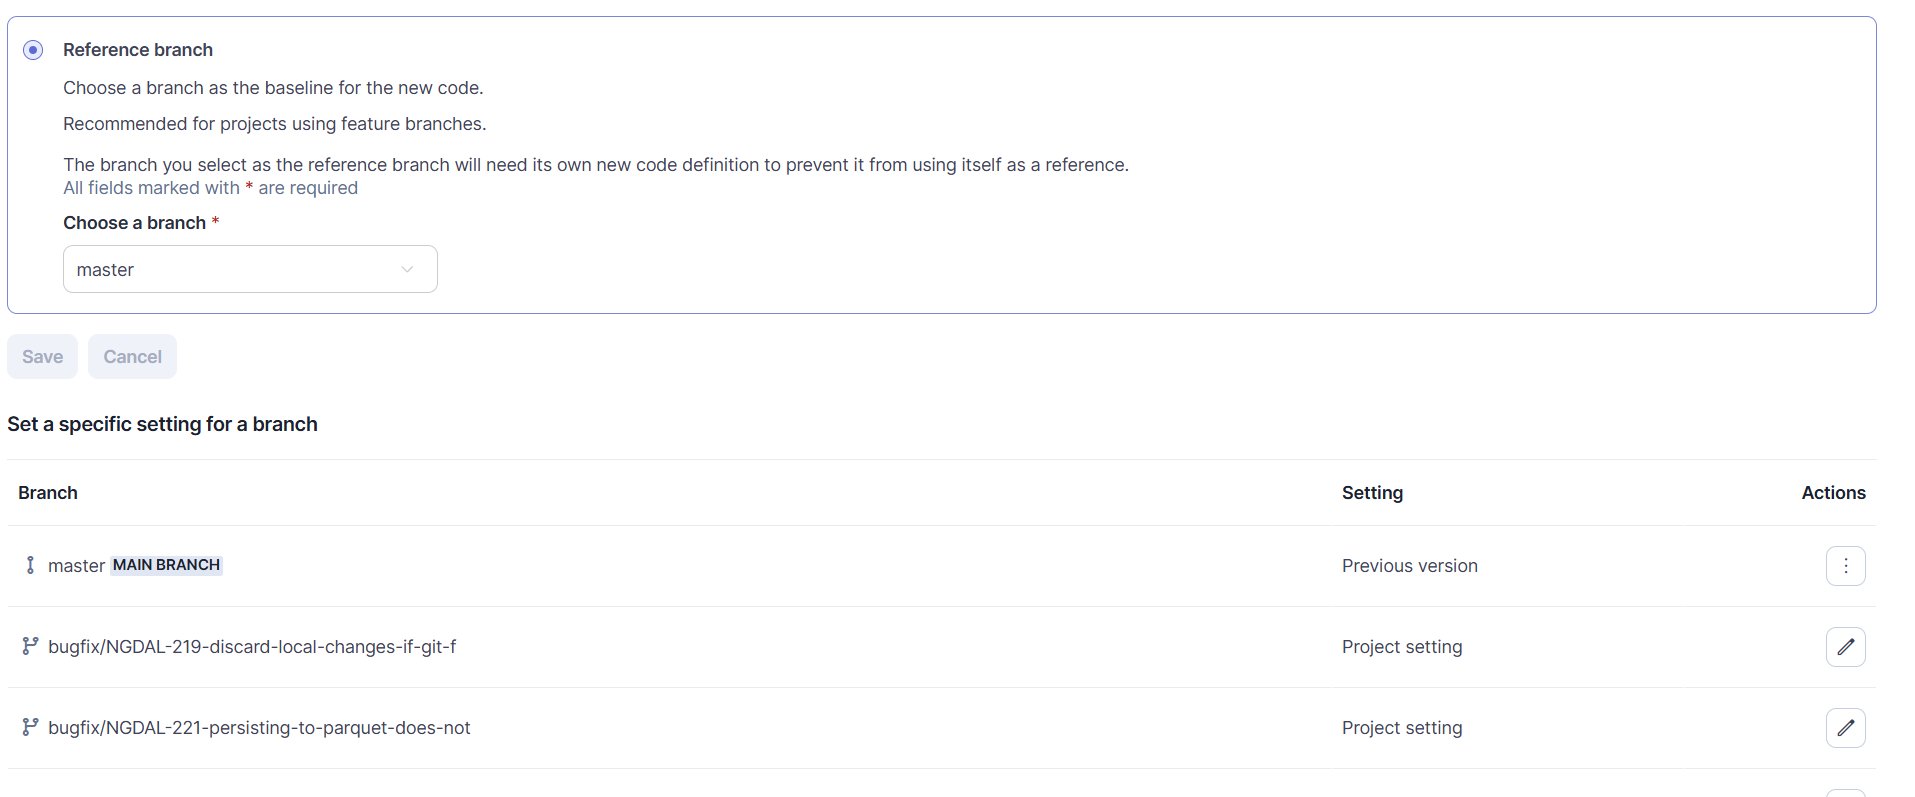Click the MAIN BRANCH badge
Image resolution: width=1915 pixels, height=797 pixels.
tap(166, 565)
